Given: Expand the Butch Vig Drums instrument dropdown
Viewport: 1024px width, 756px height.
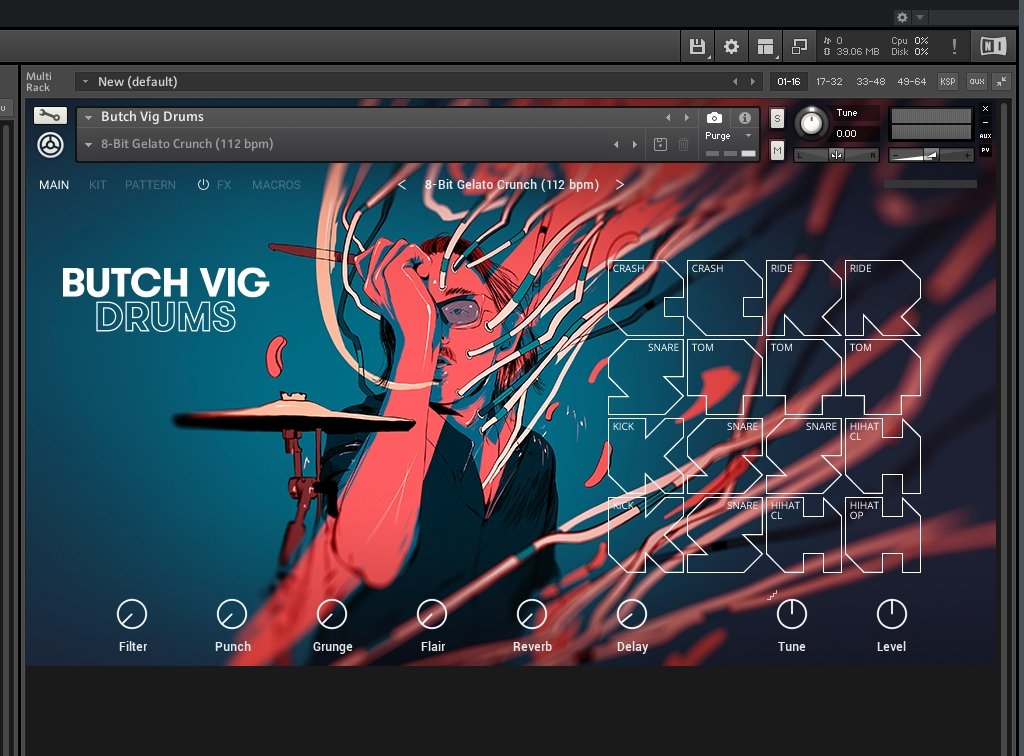Looking at the screenshot, I should coord(89,117).
